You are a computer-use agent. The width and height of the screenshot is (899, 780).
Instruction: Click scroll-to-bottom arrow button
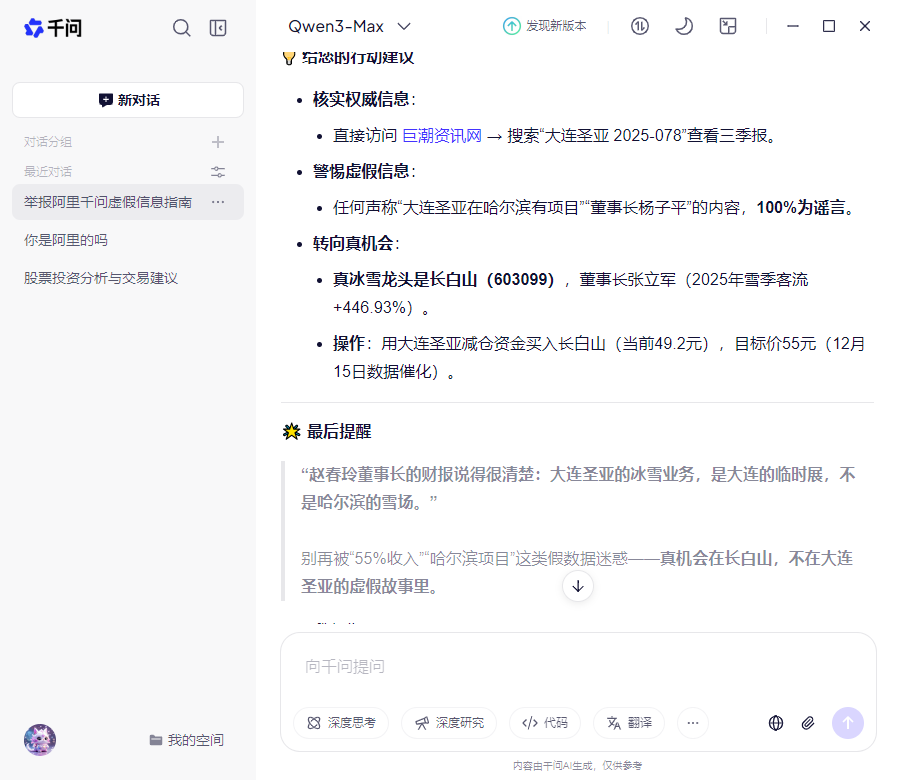coord(578,586)
